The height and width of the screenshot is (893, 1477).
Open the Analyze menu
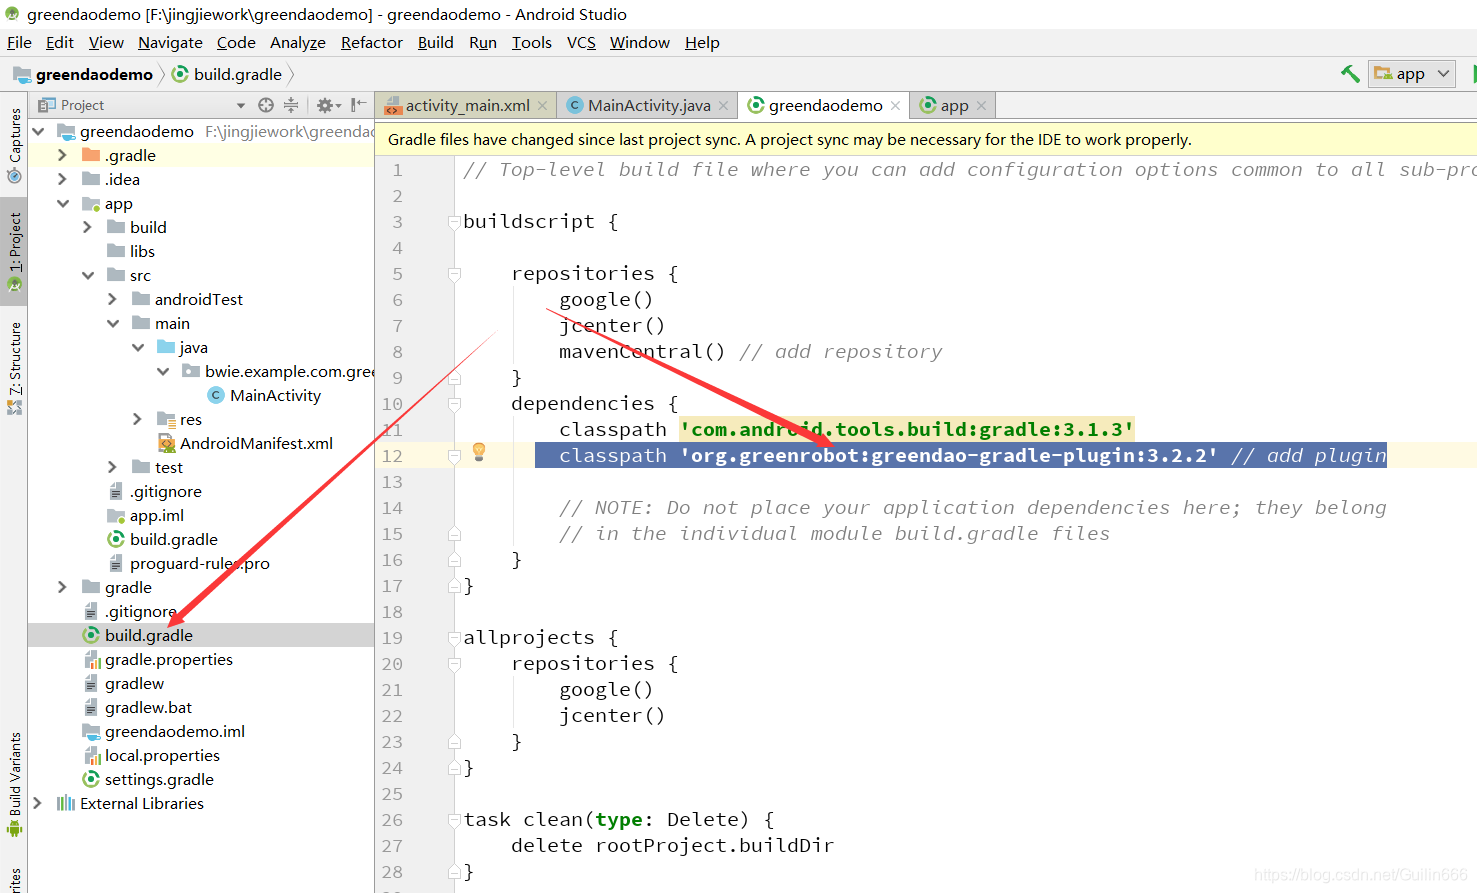(298, 42)
